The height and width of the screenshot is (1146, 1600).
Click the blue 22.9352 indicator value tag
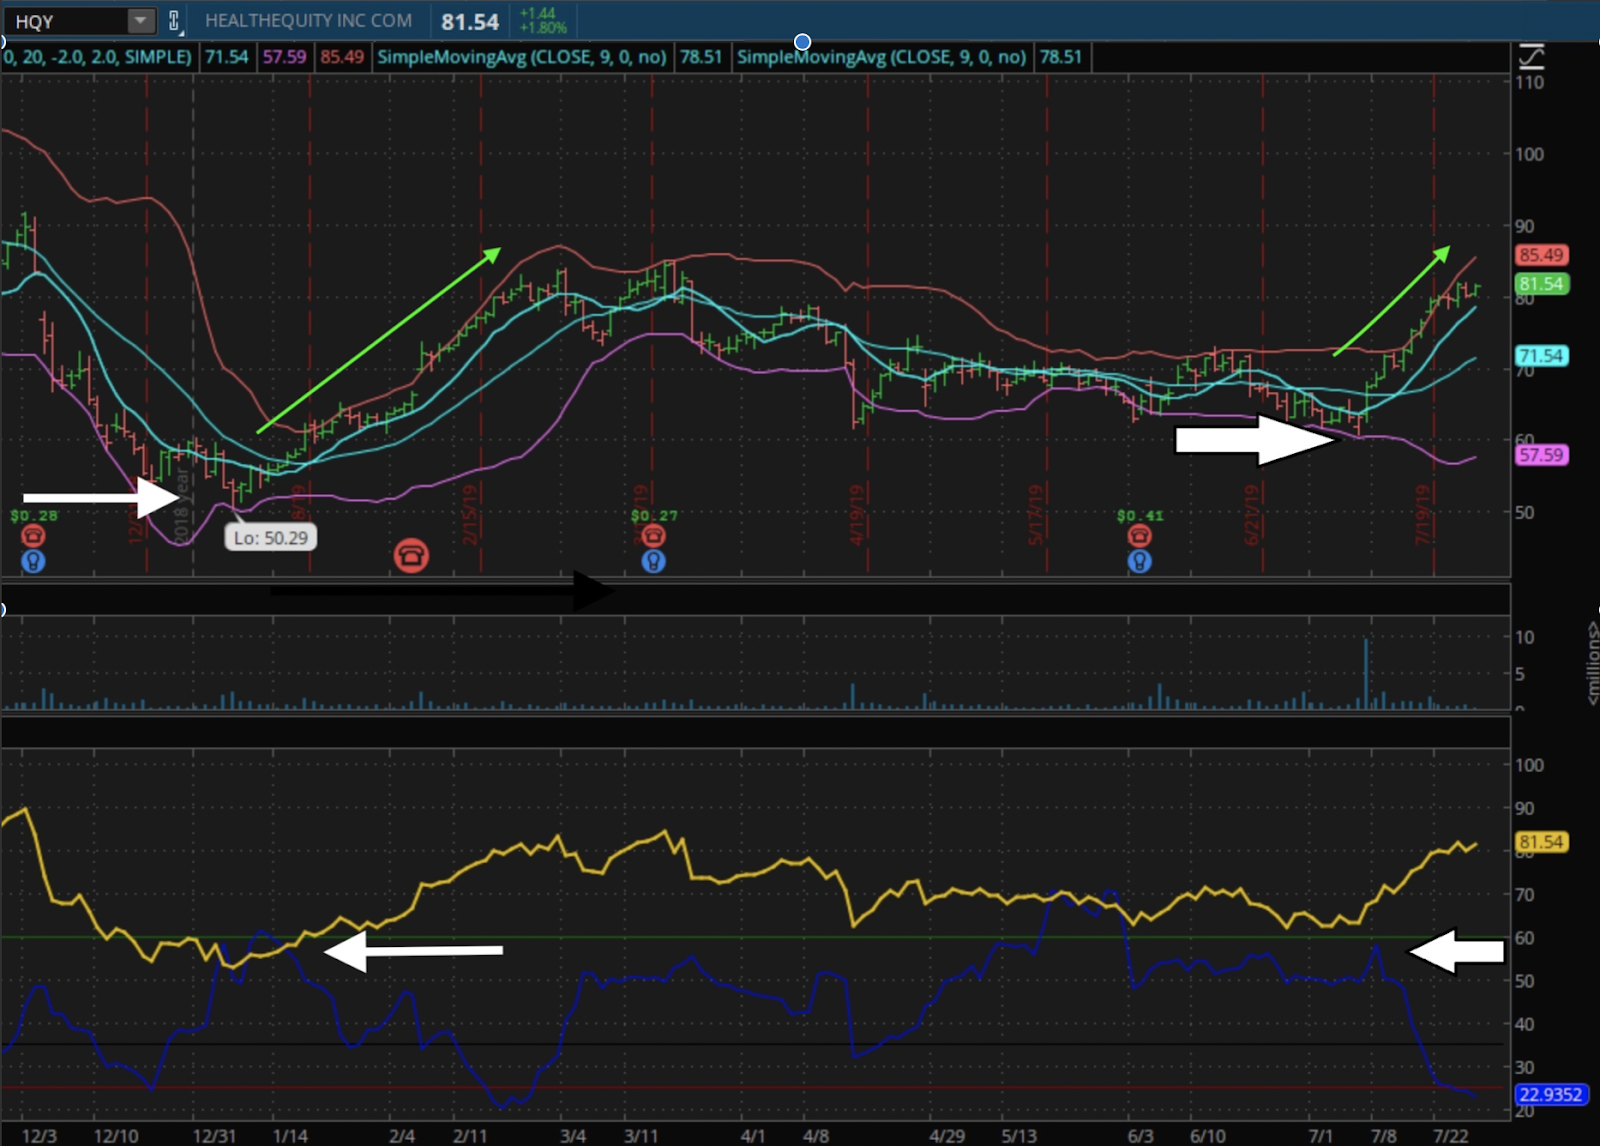(1550, 1094)
